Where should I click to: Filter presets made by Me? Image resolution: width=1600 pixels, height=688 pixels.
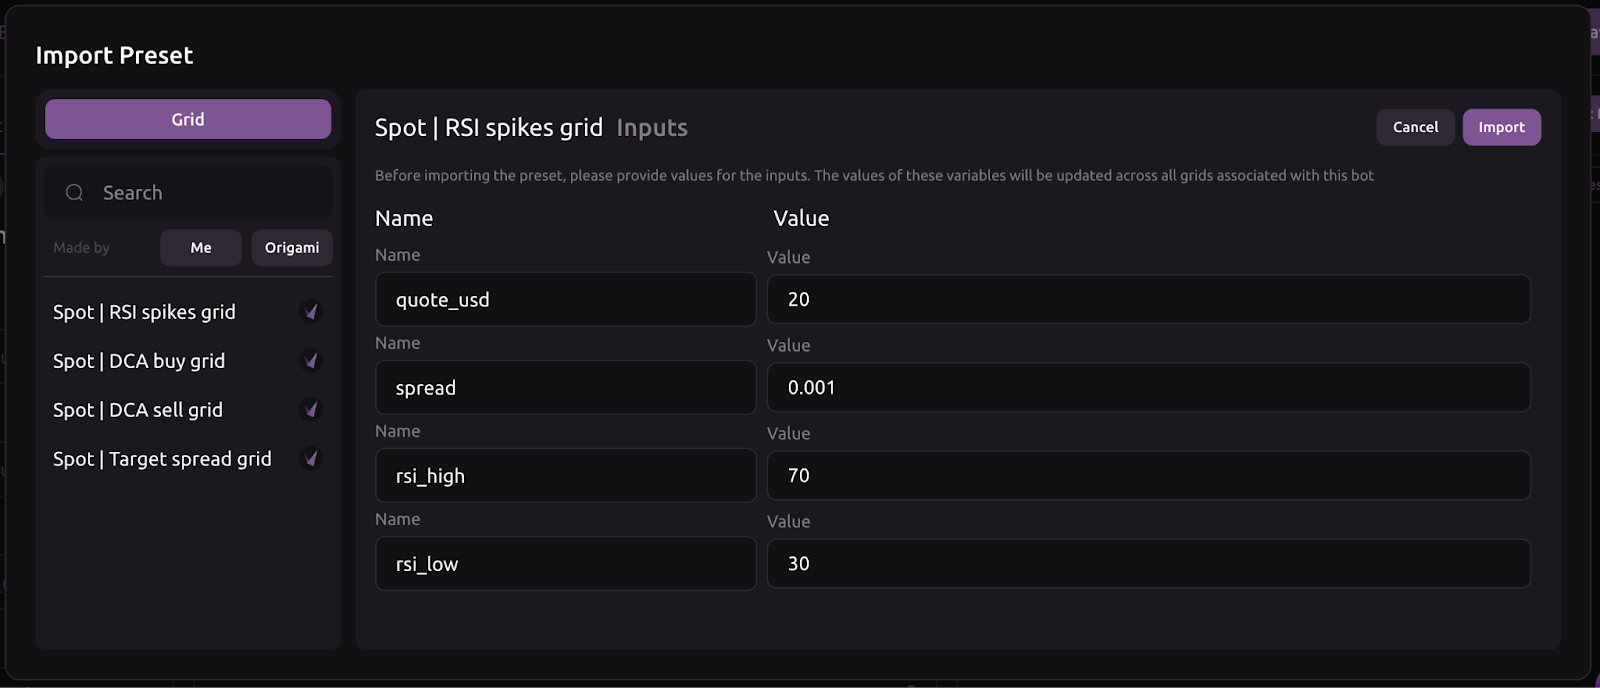[201, 248]
